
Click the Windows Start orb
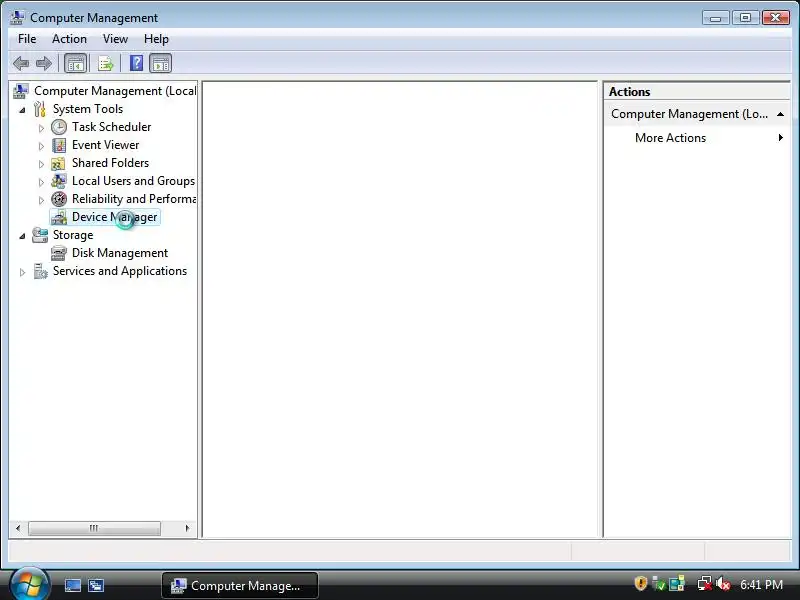(29, 585)
